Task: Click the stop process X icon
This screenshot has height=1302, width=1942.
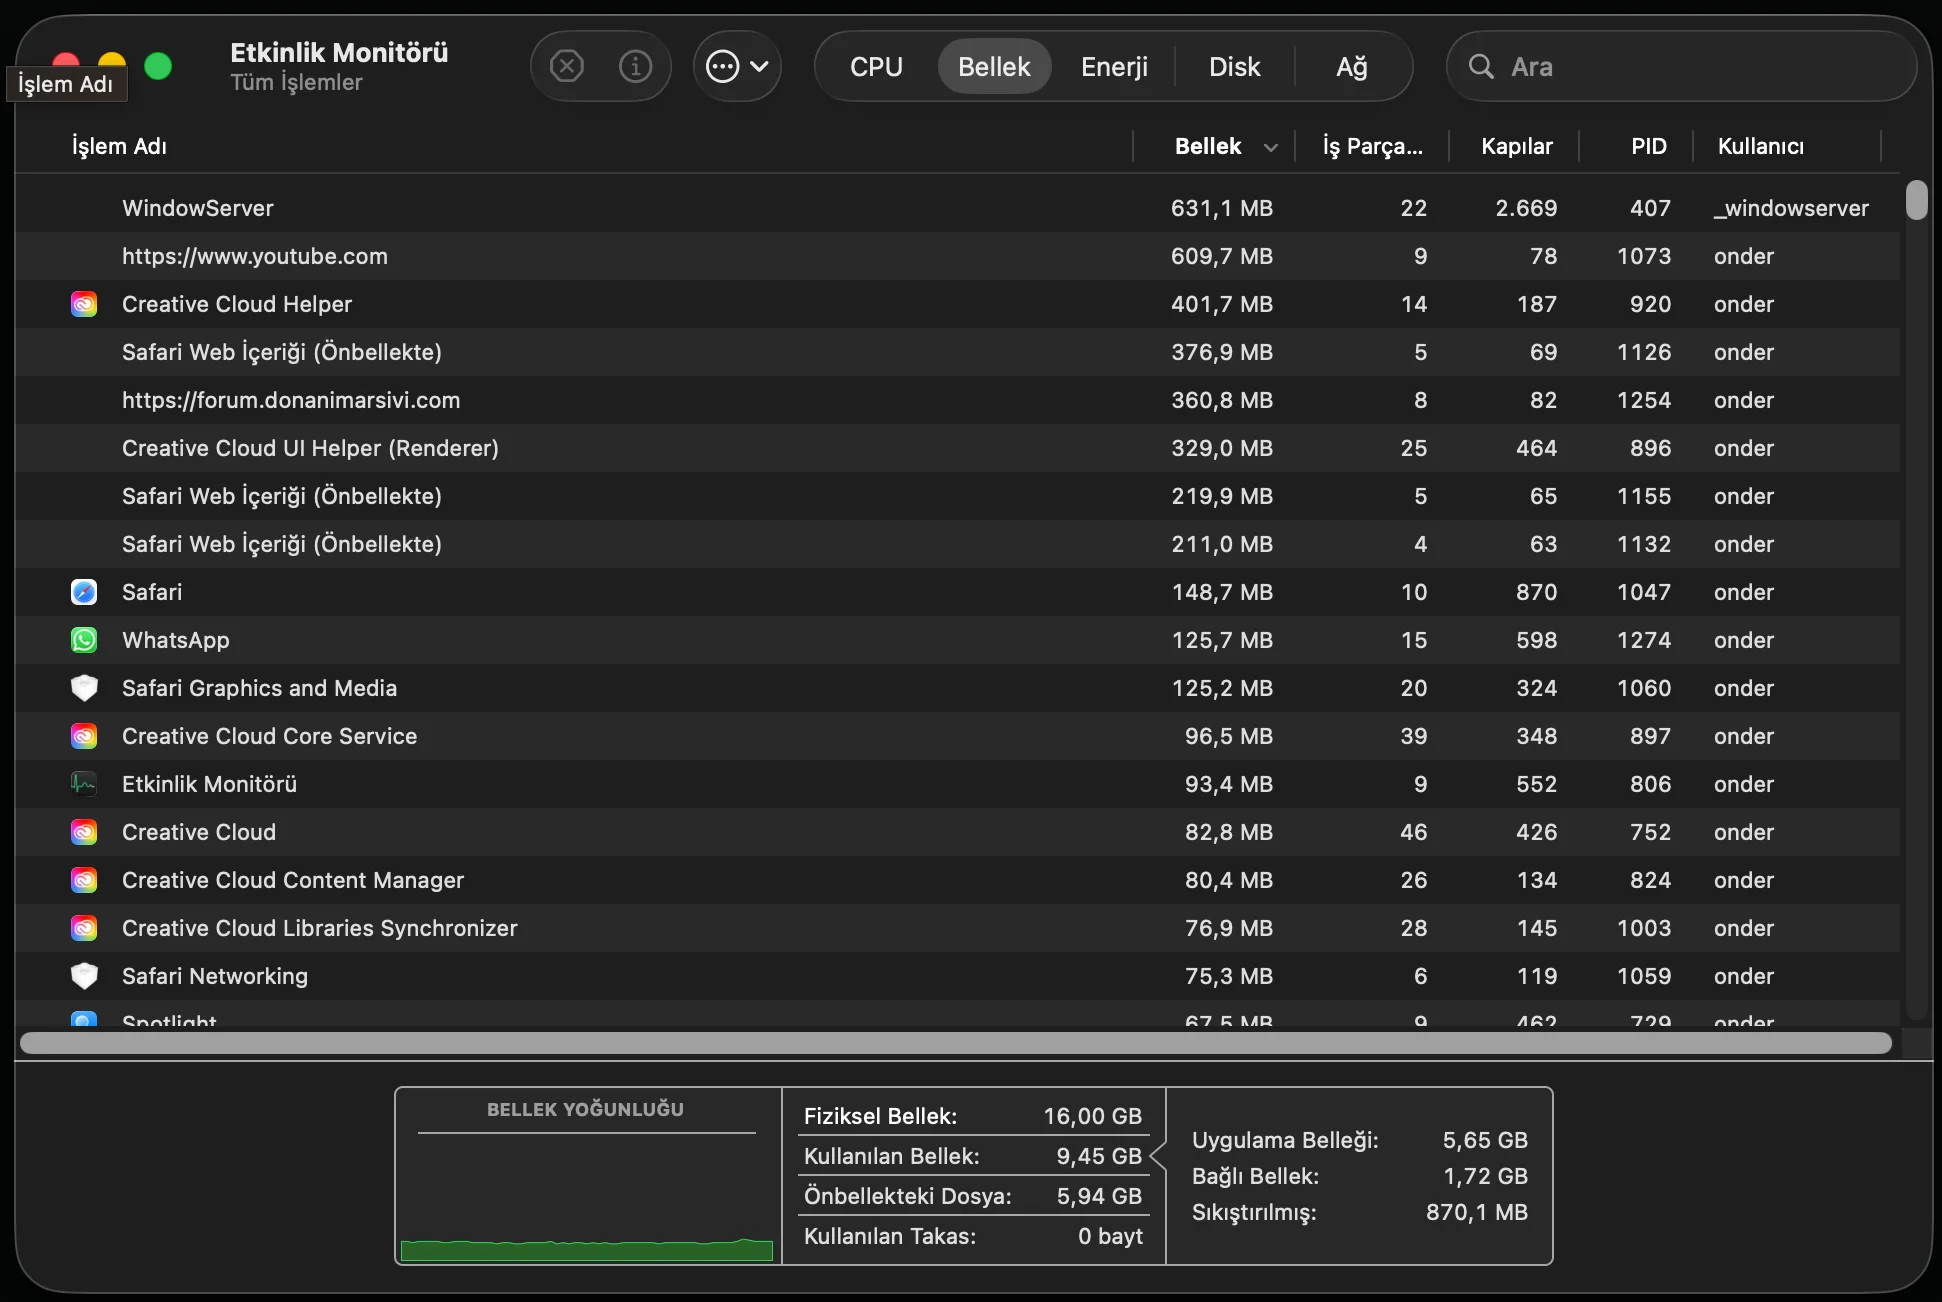Action: click(x=567, y=67)
